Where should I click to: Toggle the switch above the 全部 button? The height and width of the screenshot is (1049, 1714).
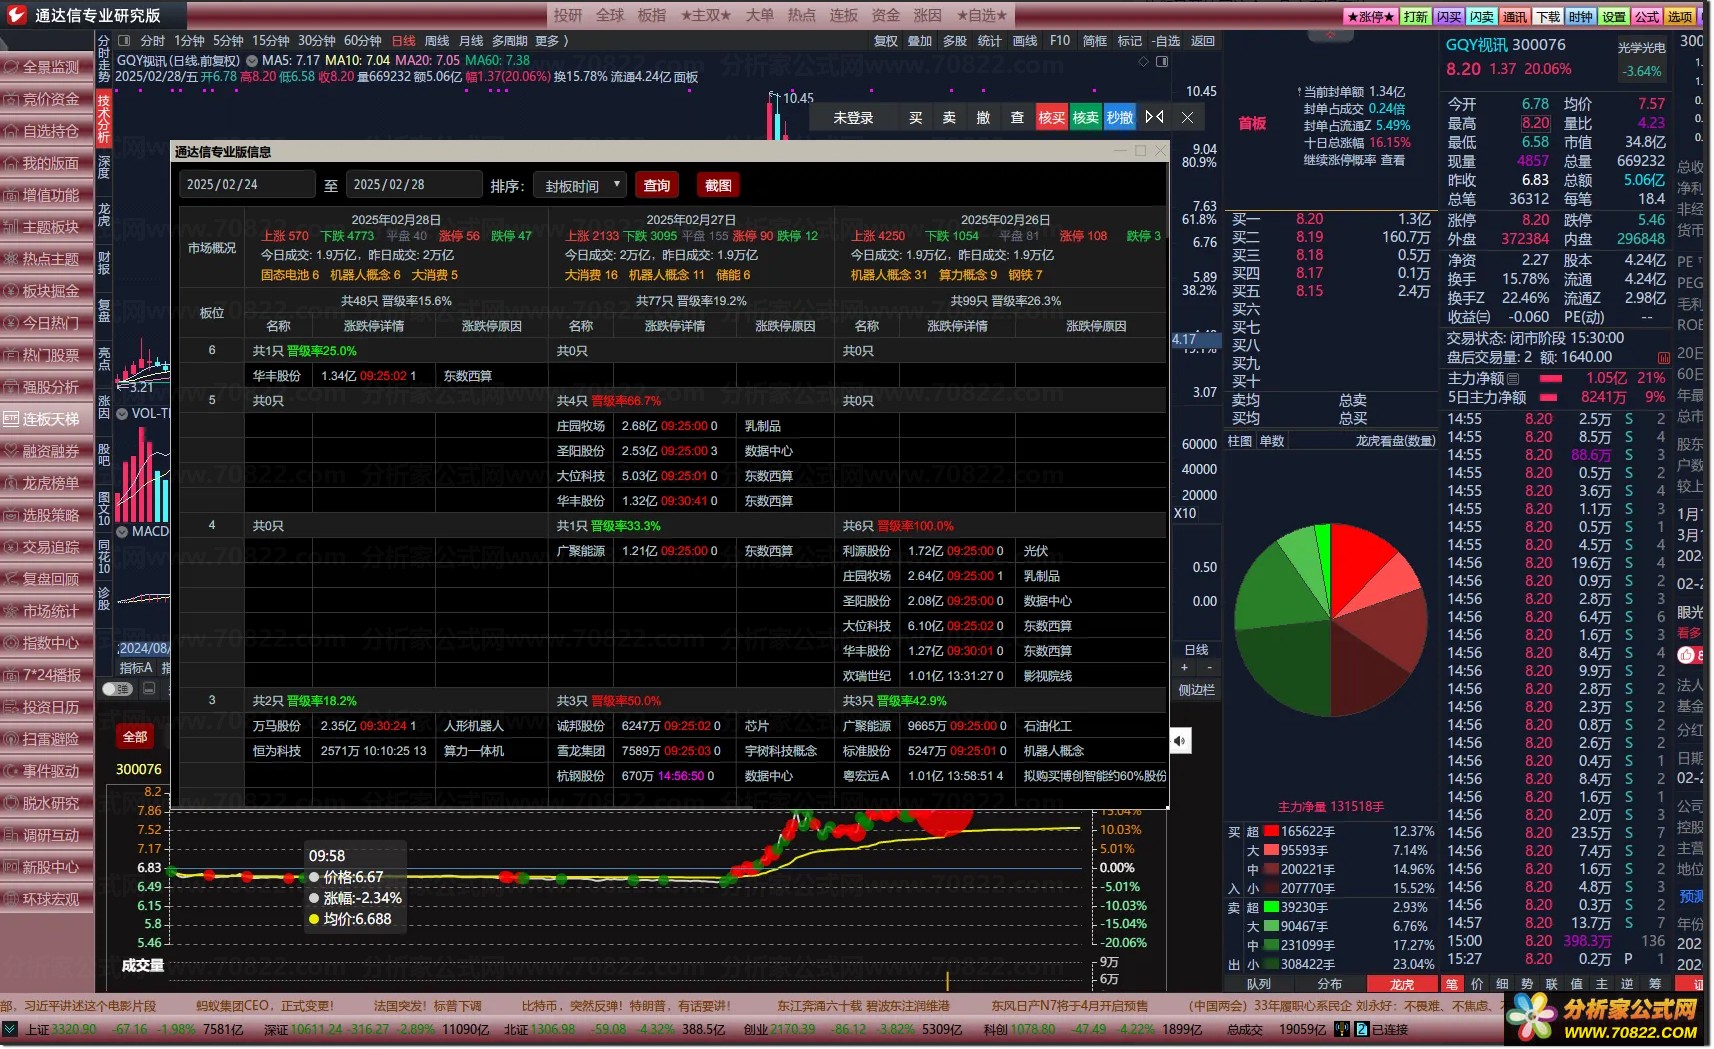(117, 688)
